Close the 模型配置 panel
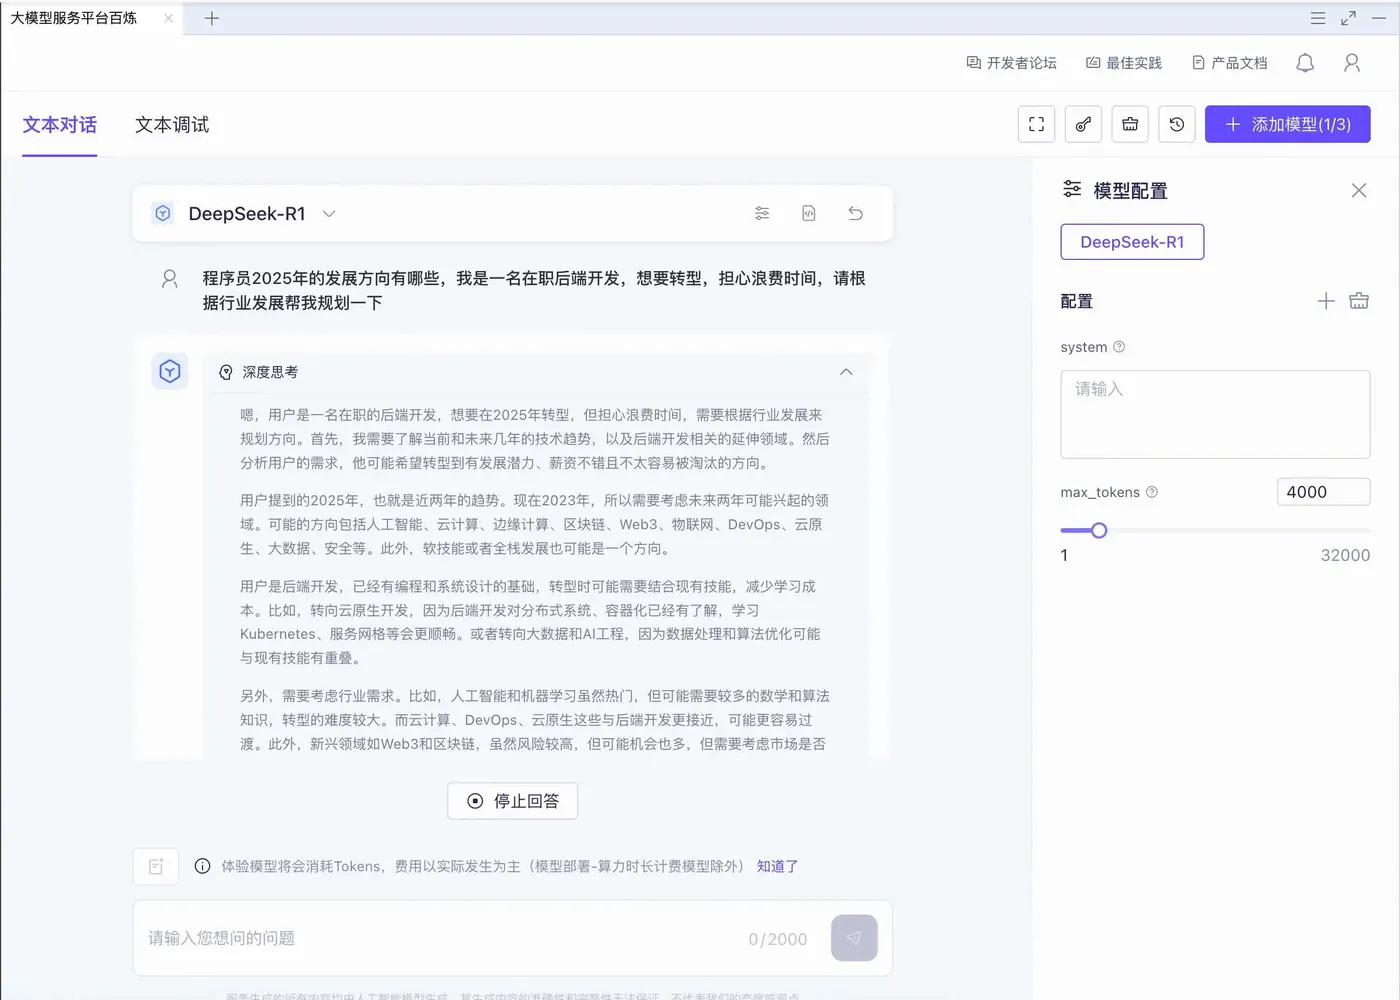The width and height of the screenshot is (1400, 1000). (x=1359, y=190)
